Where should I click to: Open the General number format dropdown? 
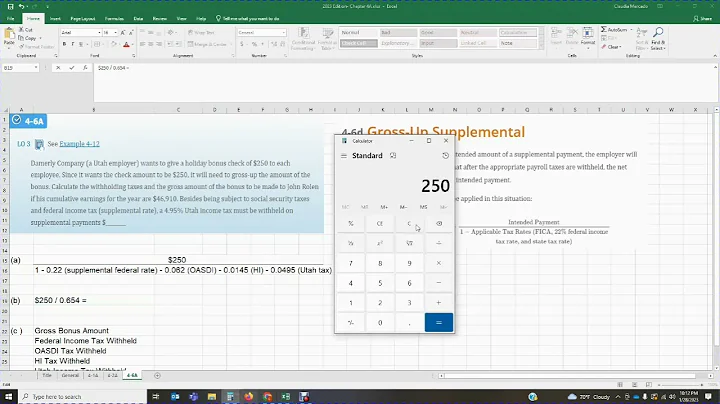click(x=283, y=33)
